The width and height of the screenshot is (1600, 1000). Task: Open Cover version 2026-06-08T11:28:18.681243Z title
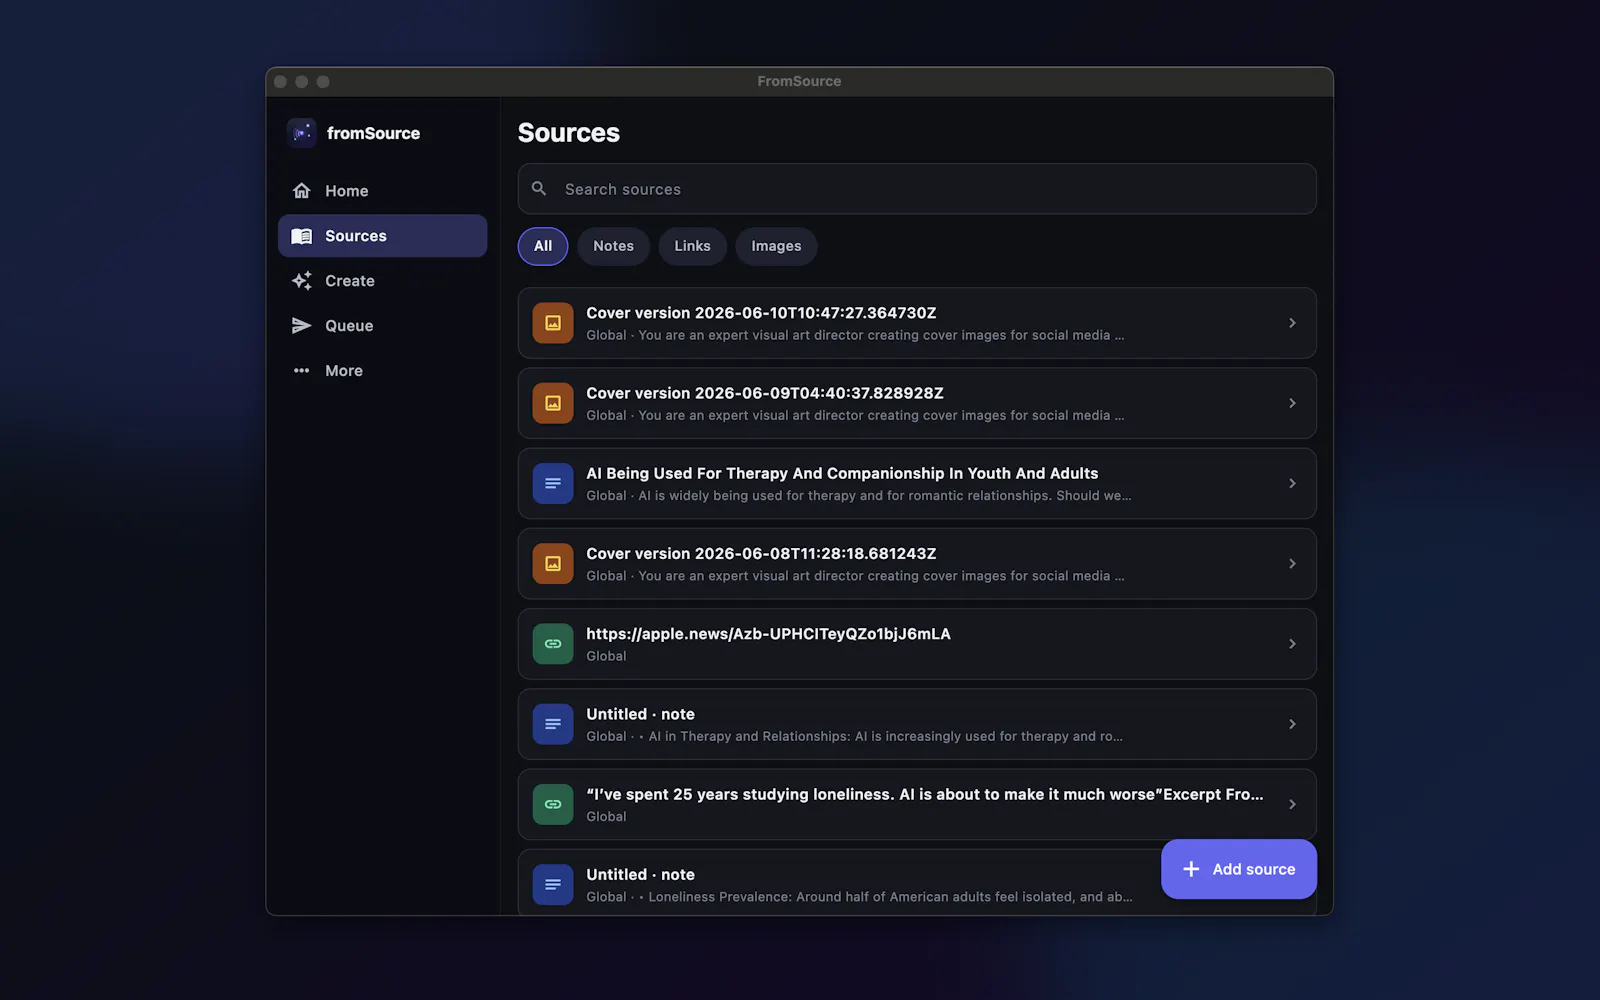pyautogui.click(x=761, y=554)
